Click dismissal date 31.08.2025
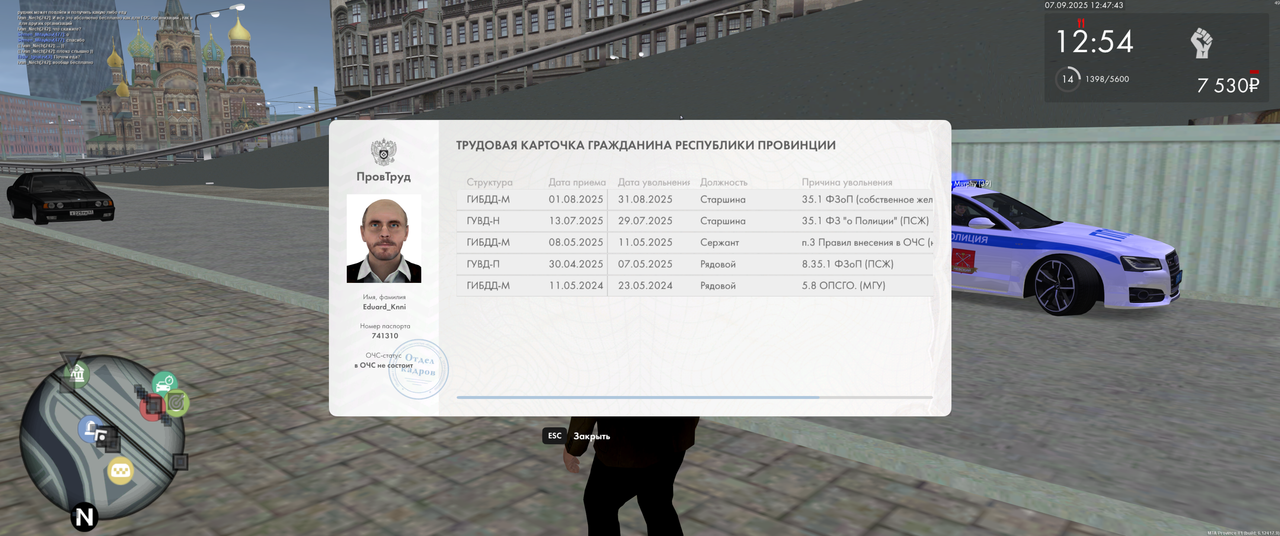 (645, 199)
